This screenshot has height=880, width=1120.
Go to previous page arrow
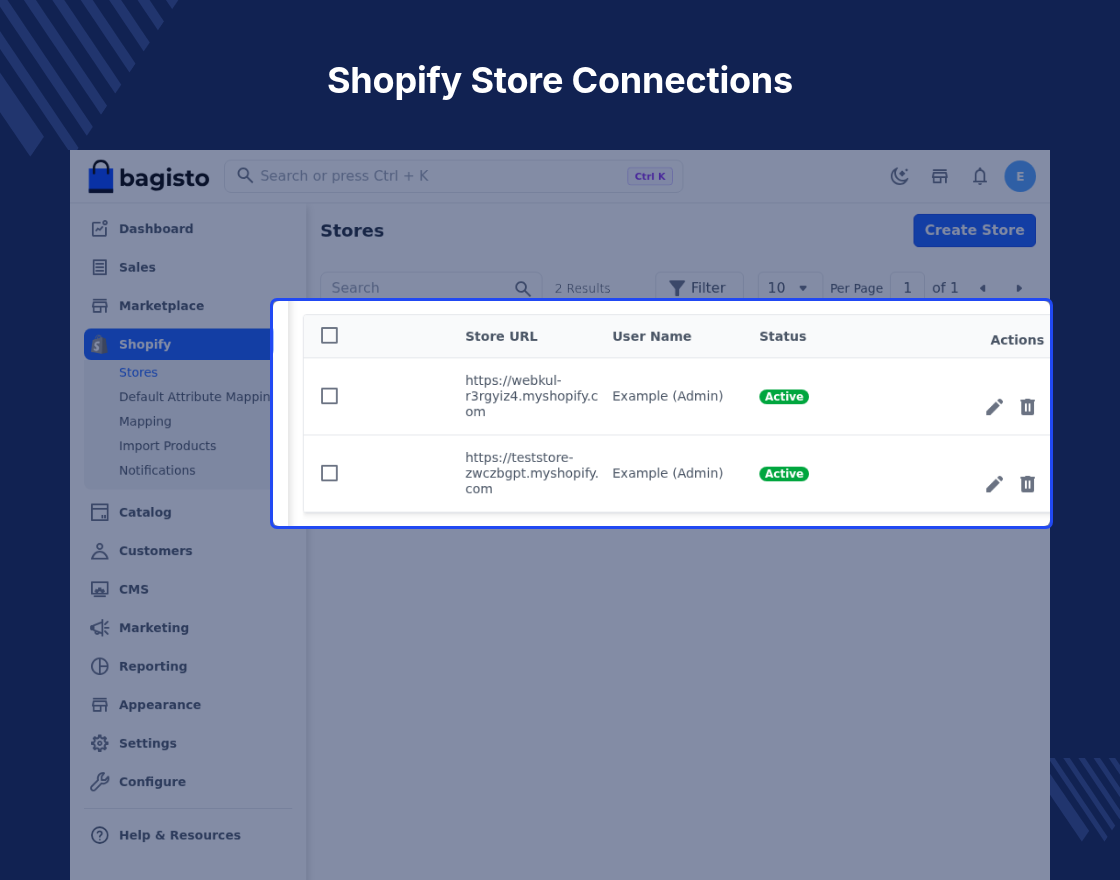pyautogui.click(x=982, y=288)
